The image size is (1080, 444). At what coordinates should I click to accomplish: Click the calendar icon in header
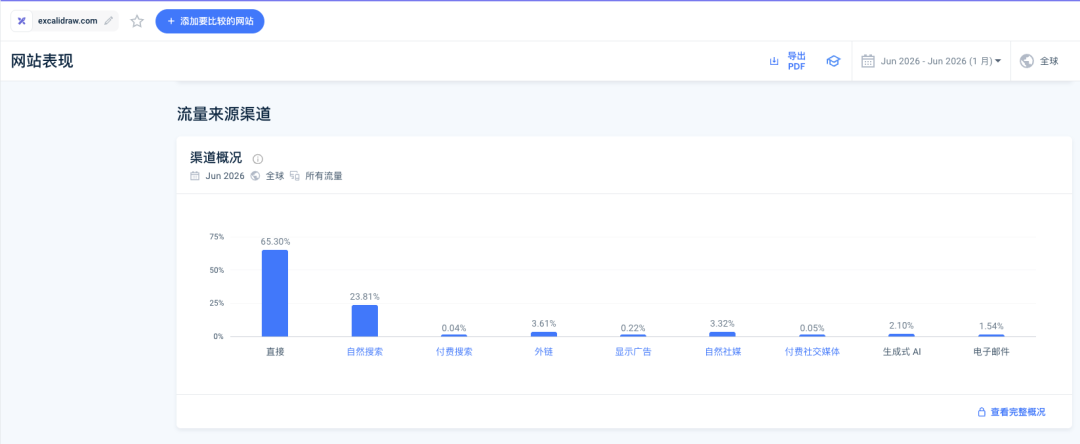[868, 61]
